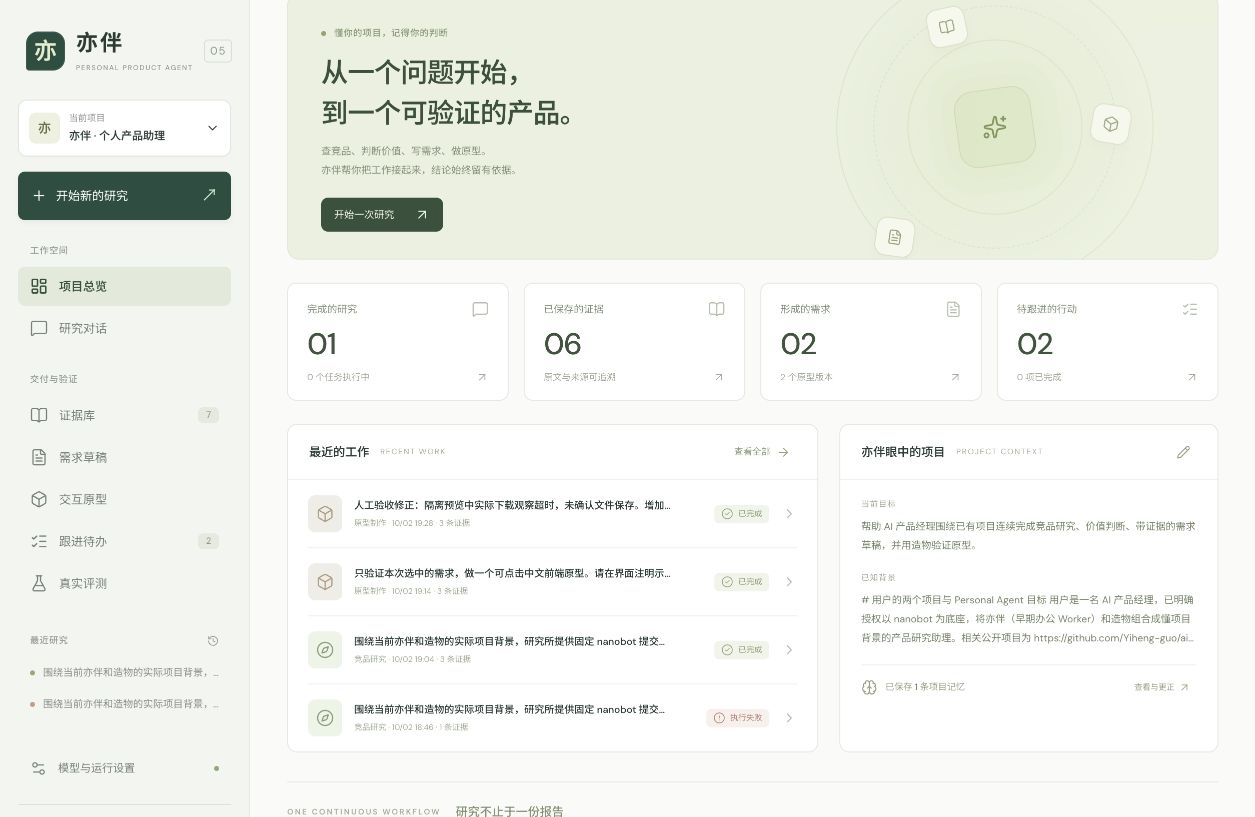Click the 模型与运行设置 sliders icon
1255x817 pixels.
[x=38, y=768]
